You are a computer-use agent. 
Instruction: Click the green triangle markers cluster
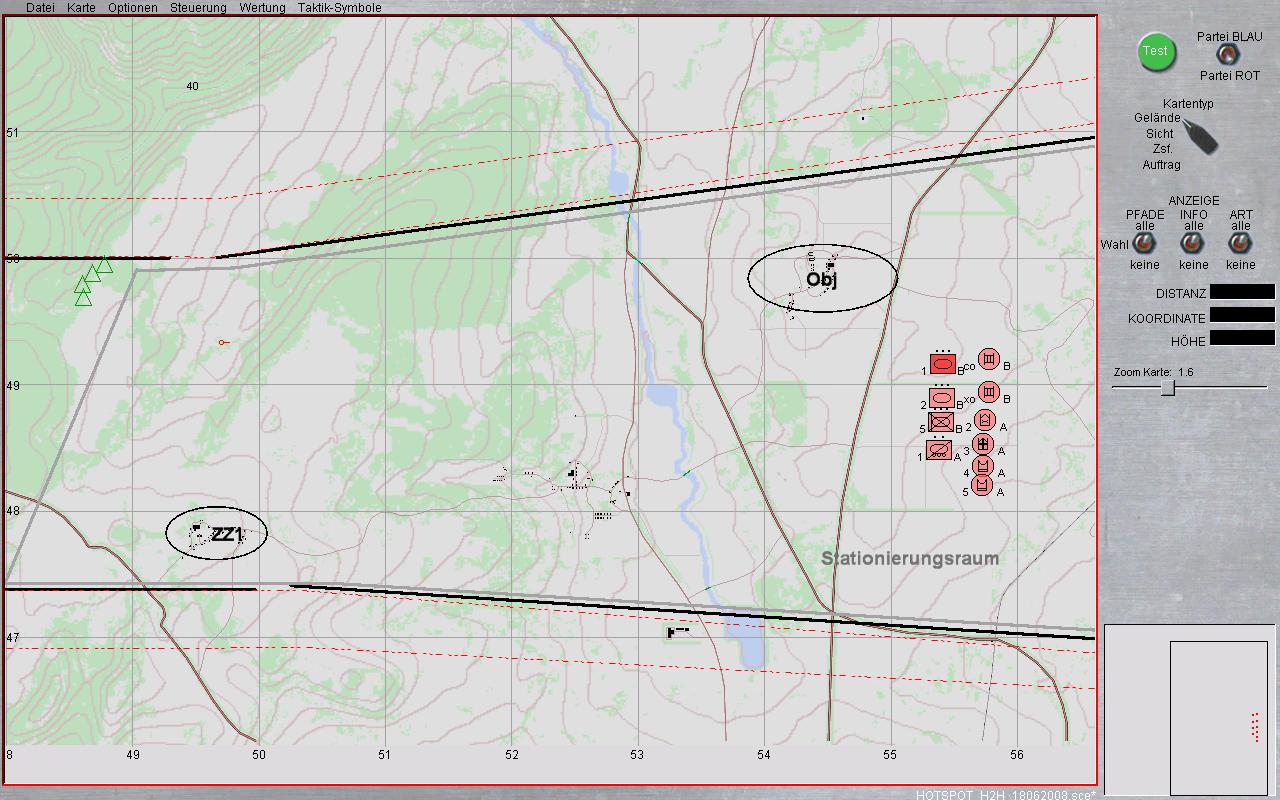coord(91,279)
